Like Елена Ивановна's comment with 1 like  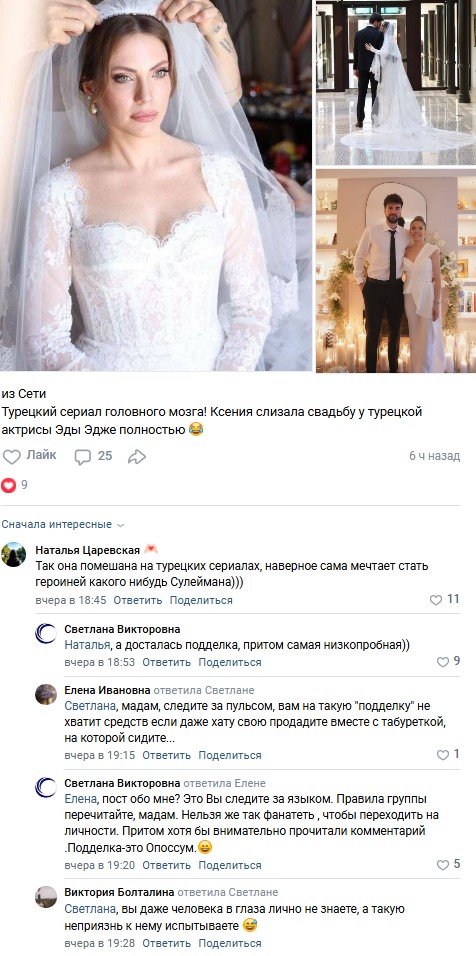pos(443,755)
